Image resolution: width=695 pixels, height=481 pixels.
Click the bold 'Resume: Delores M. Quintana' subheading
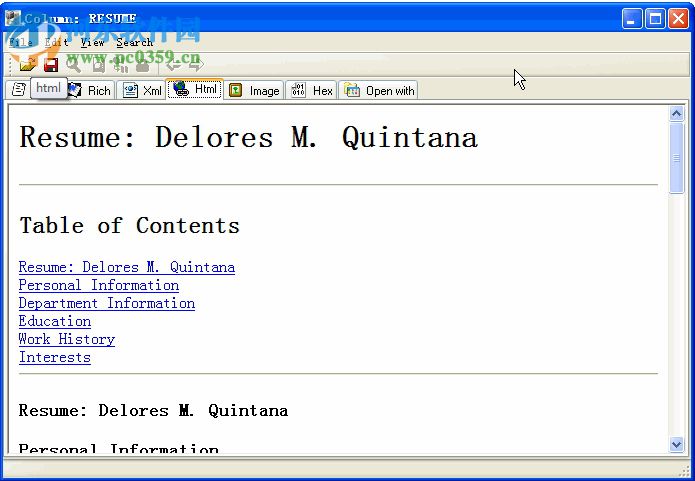153,411
